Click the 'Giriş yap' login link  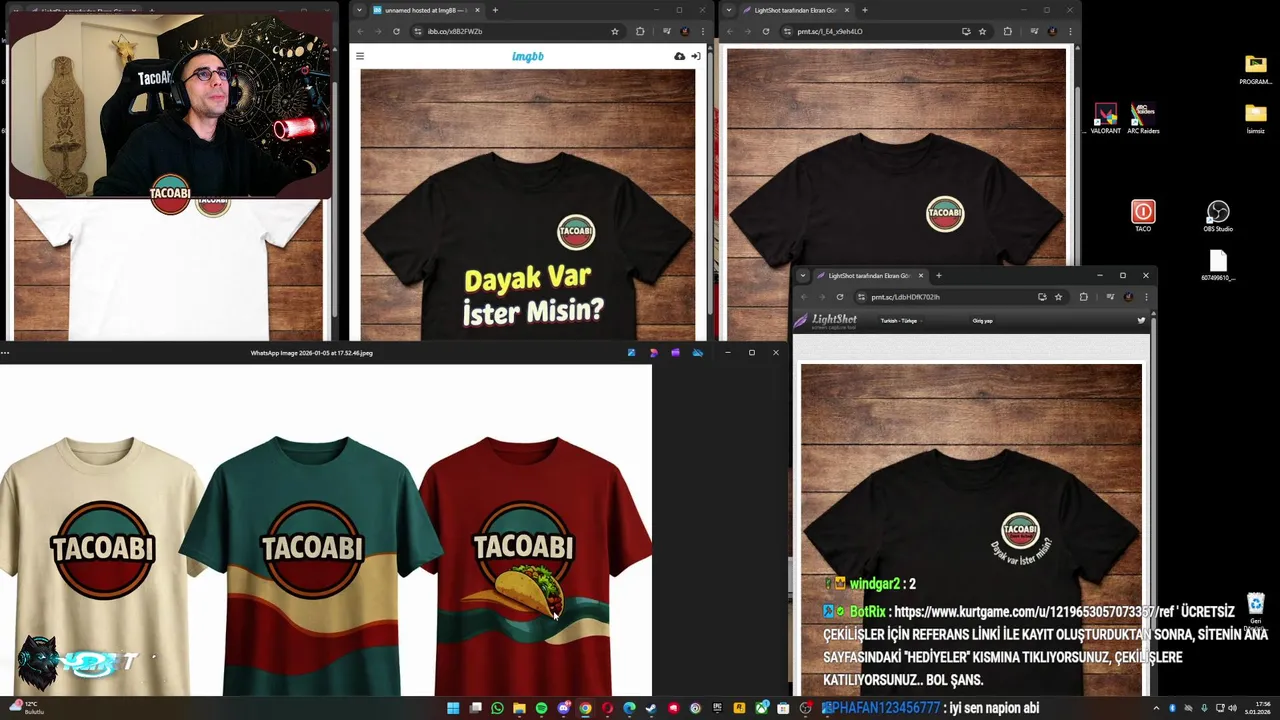982,321
